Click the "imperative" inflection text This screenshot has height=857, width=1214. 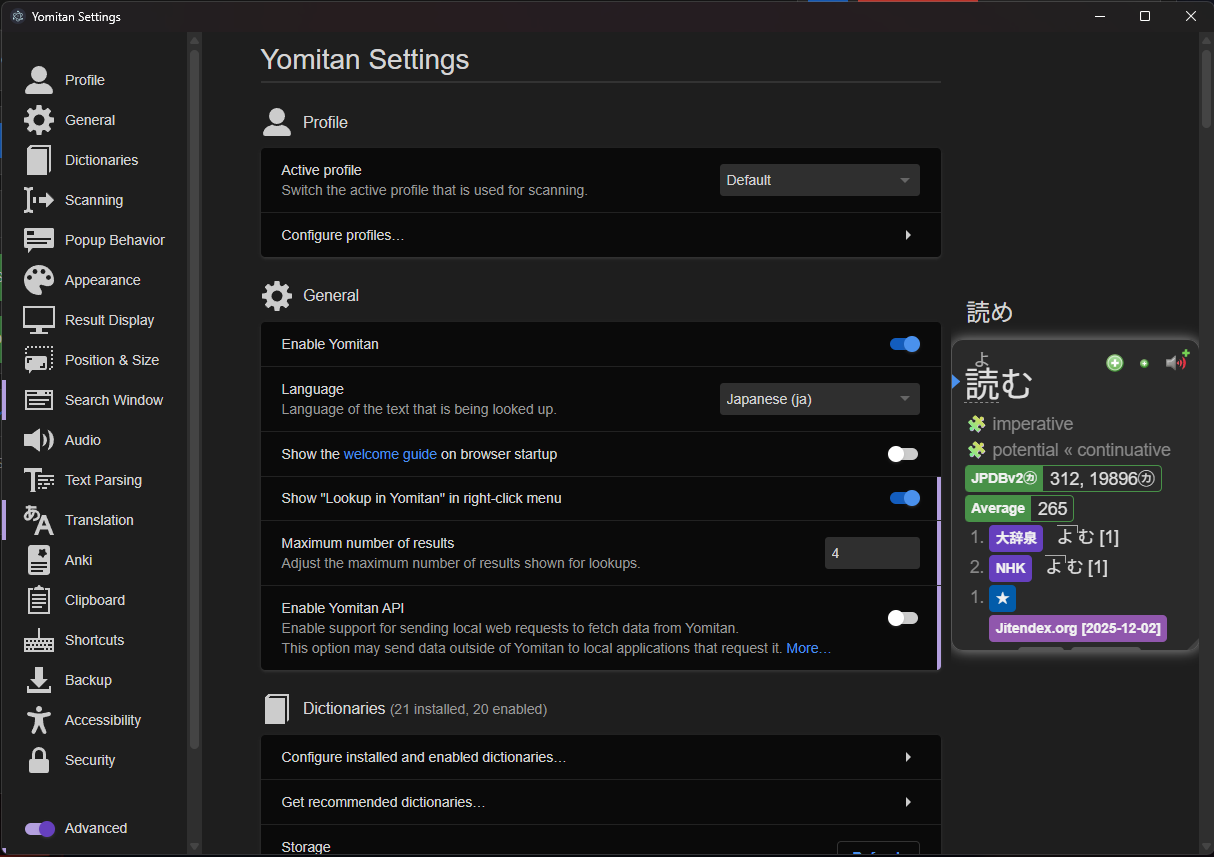[1033, 424]
